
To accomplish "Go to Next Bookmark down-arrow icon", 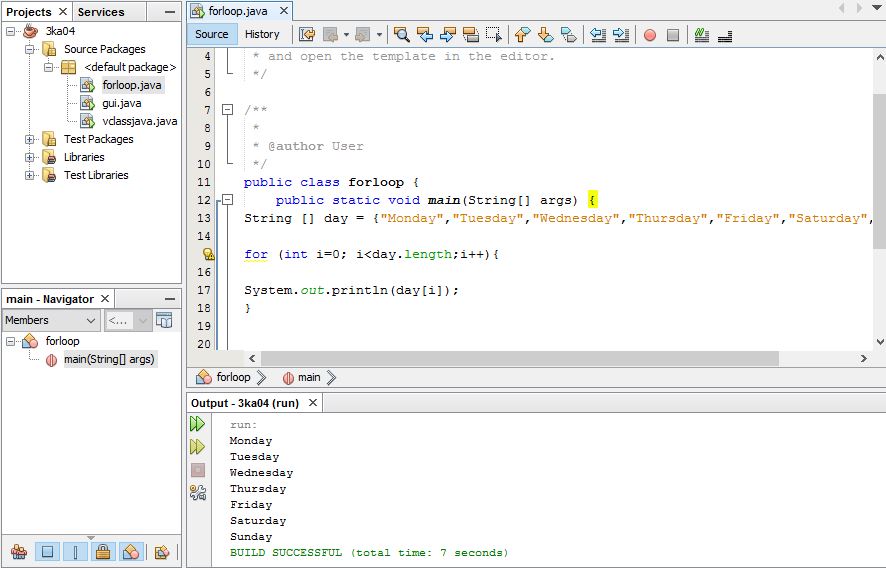I will 545,34.
